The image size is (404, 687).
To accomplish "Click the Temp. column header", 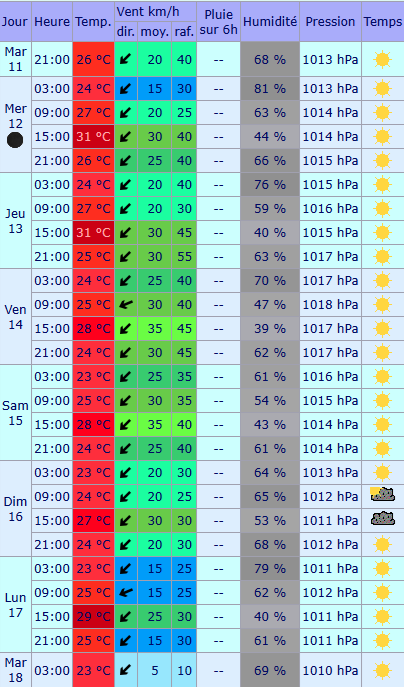I will point(93,21).
